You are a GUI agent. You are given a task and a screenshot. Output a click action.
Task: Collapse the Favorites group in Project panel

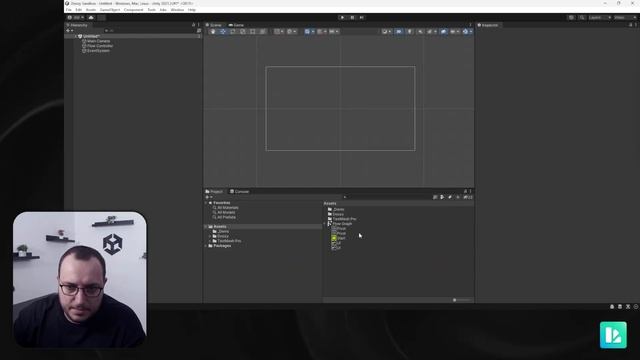(206, 203)
